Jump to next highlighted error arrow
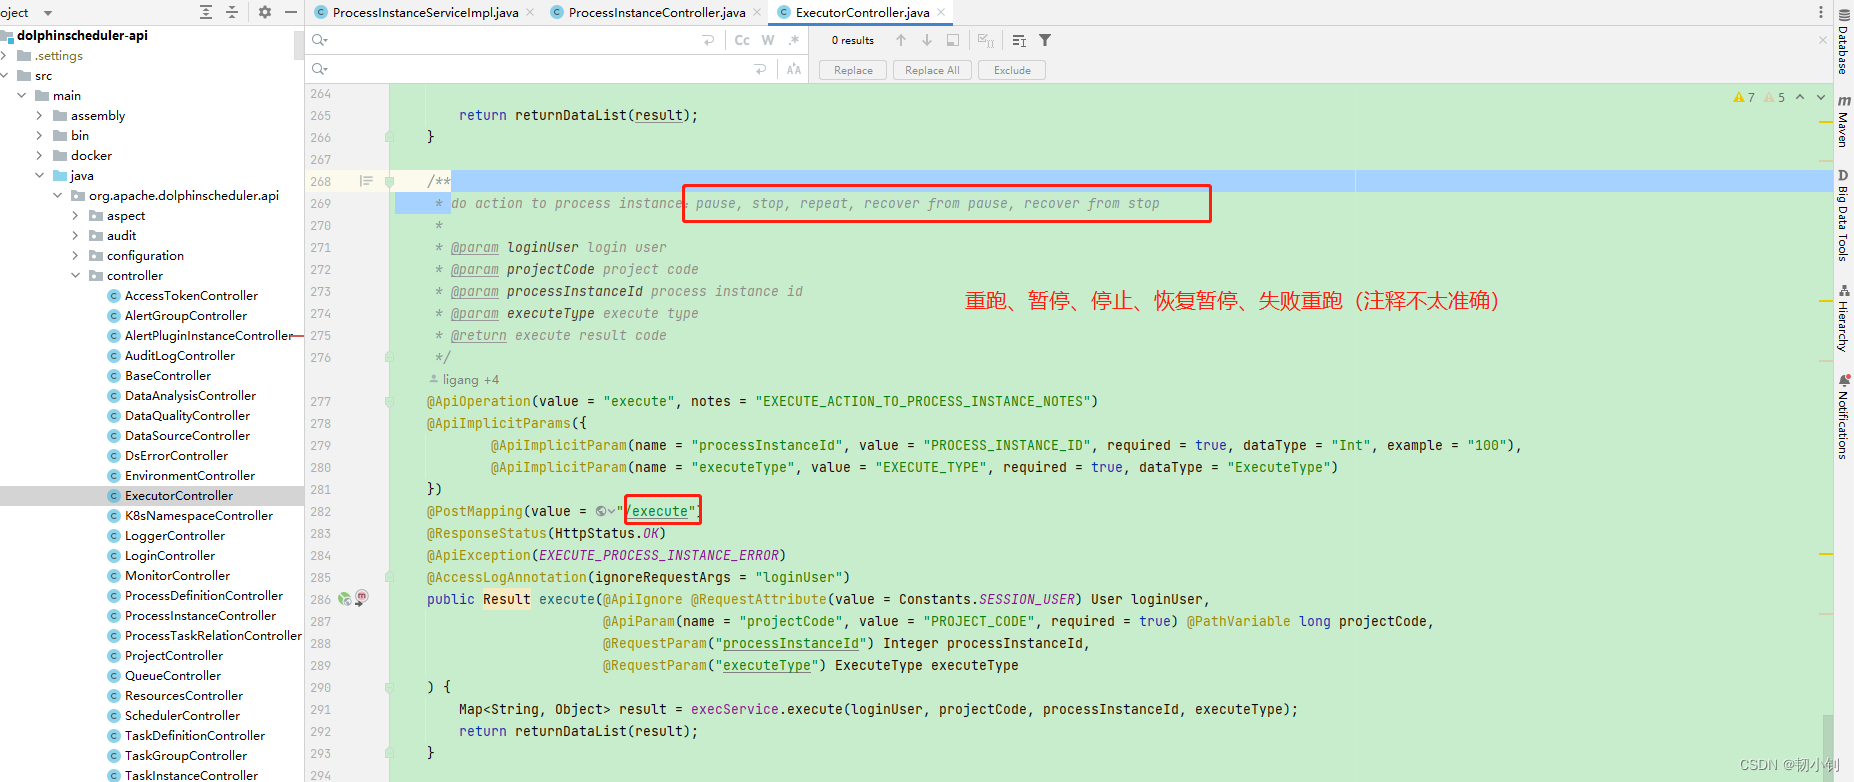Screen dimensions: 1854x782 click(1821, 97)
